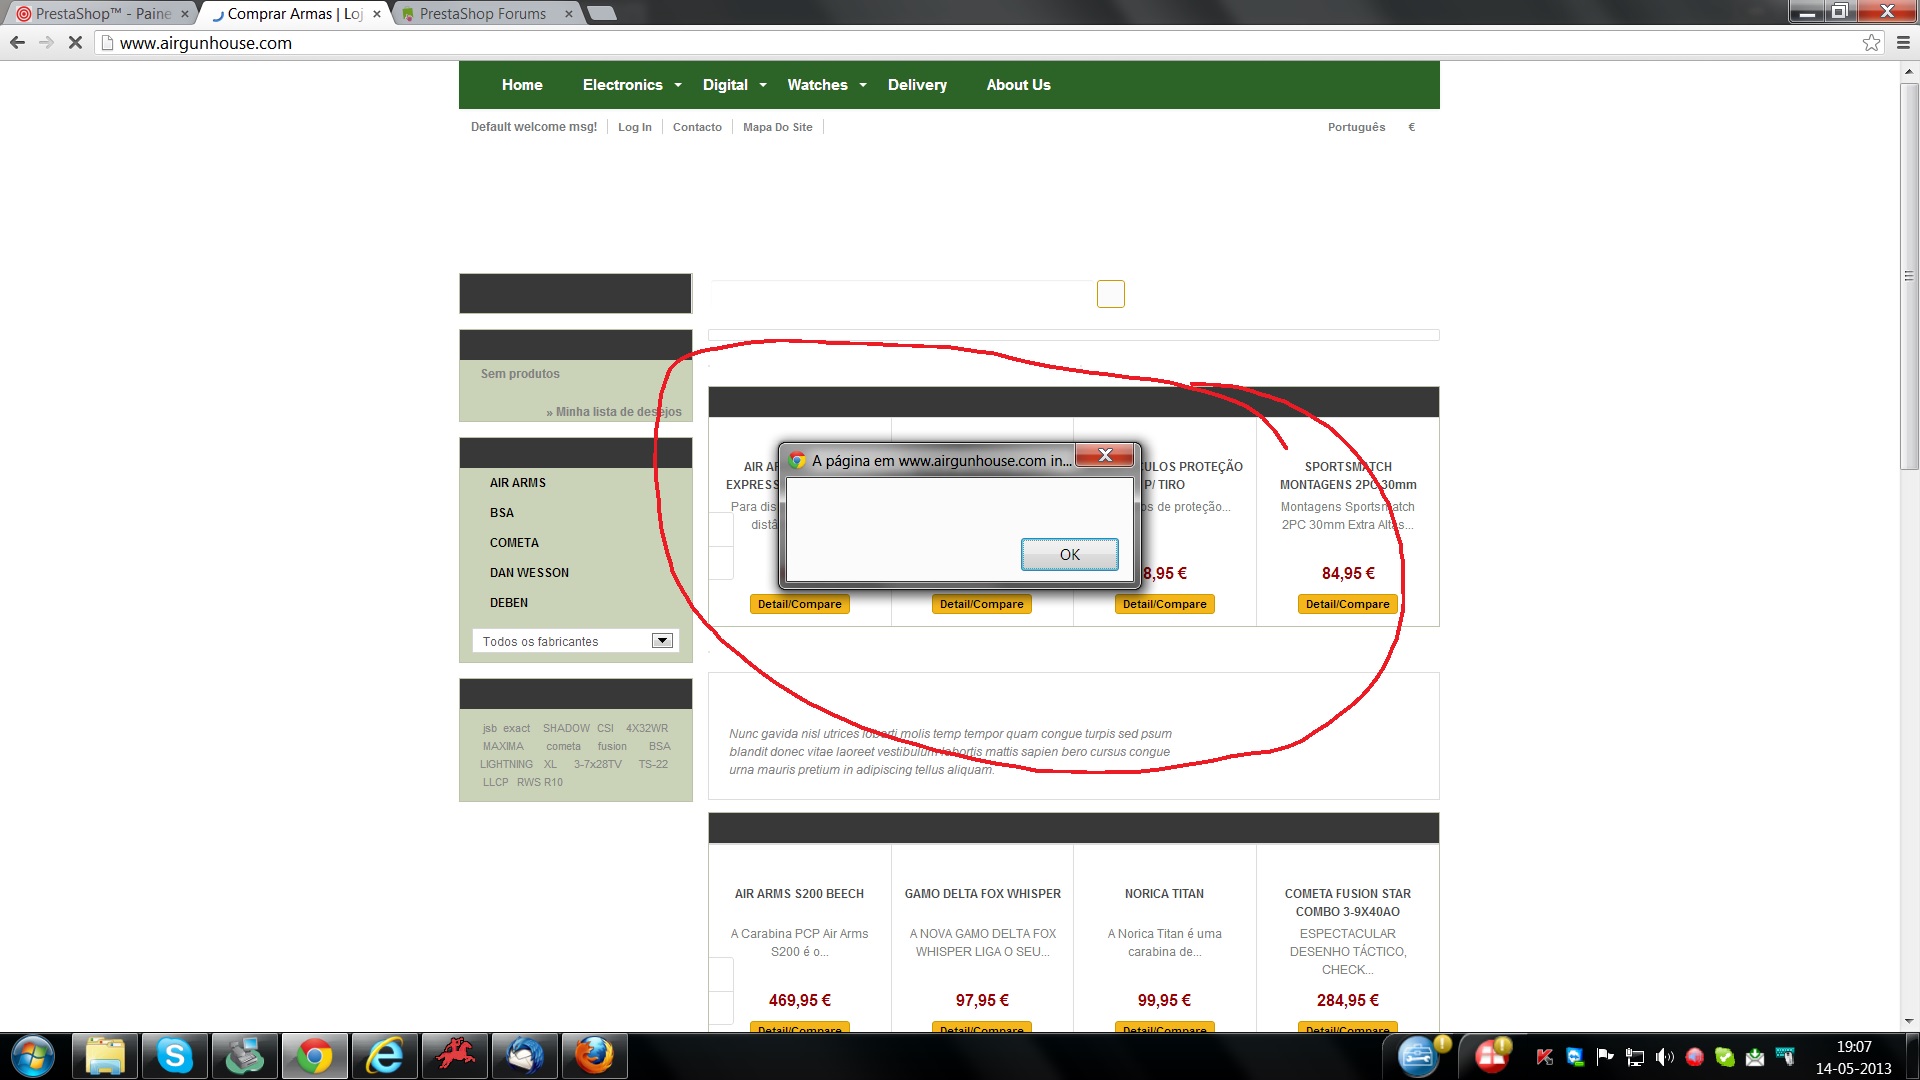Image resolution: width=1920 pixels, height=1080 pixels.
Task: Open the € currency selector
Action: point(1411,127)
